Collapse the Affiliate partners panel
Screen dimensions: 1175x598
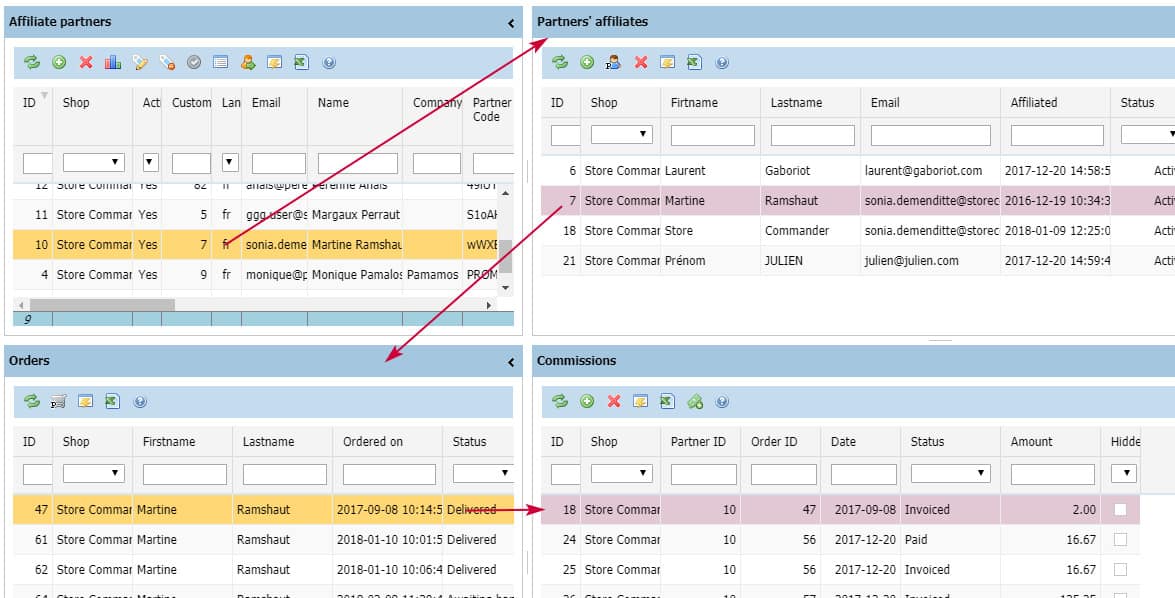[x=511, y=22]
